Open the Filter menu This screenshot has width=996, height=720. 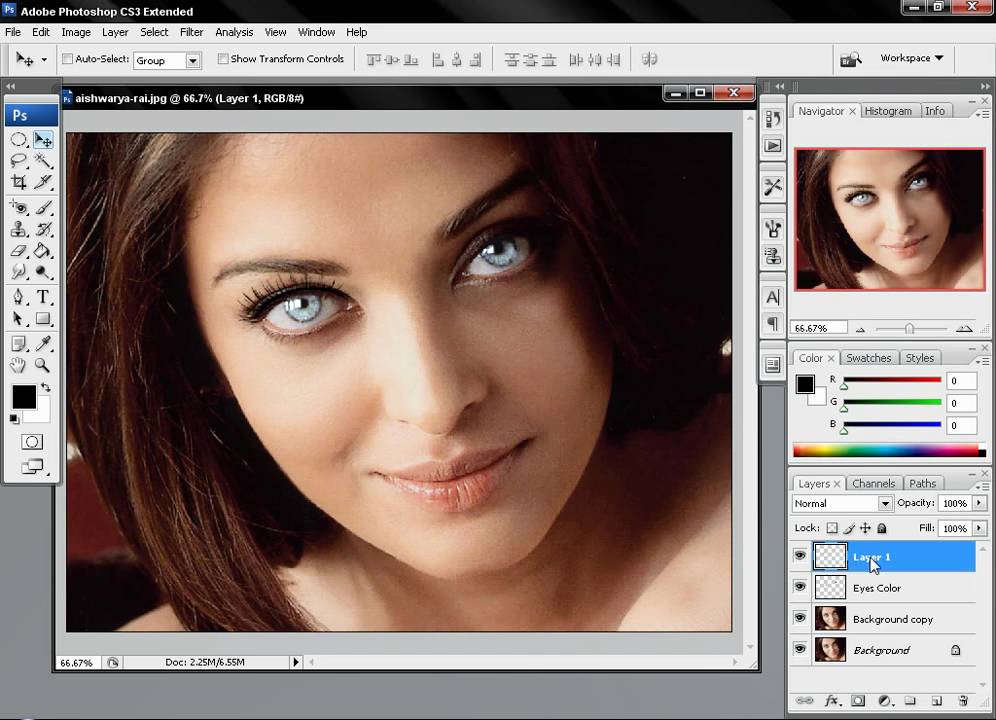[191, 32]
